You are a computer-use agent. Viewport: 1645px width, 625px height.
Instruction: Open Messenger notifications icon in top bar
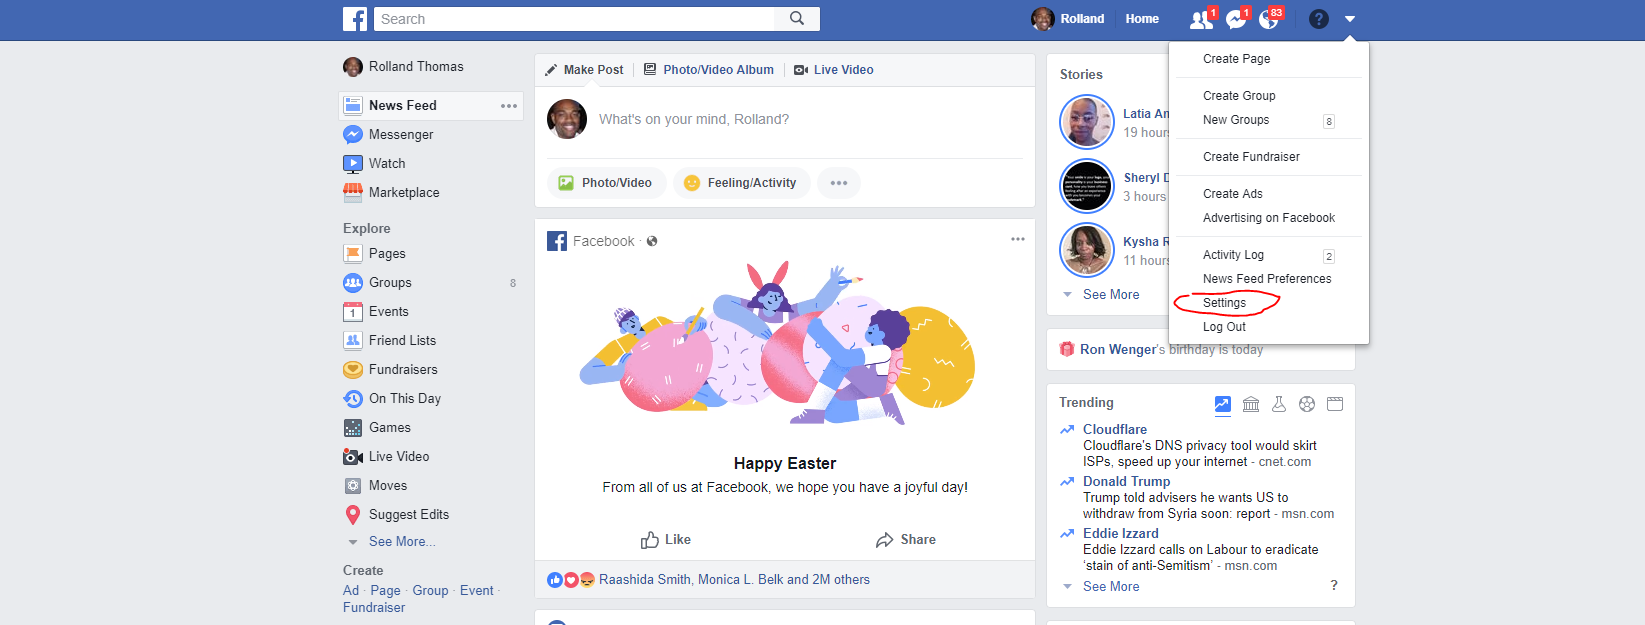1236,19
